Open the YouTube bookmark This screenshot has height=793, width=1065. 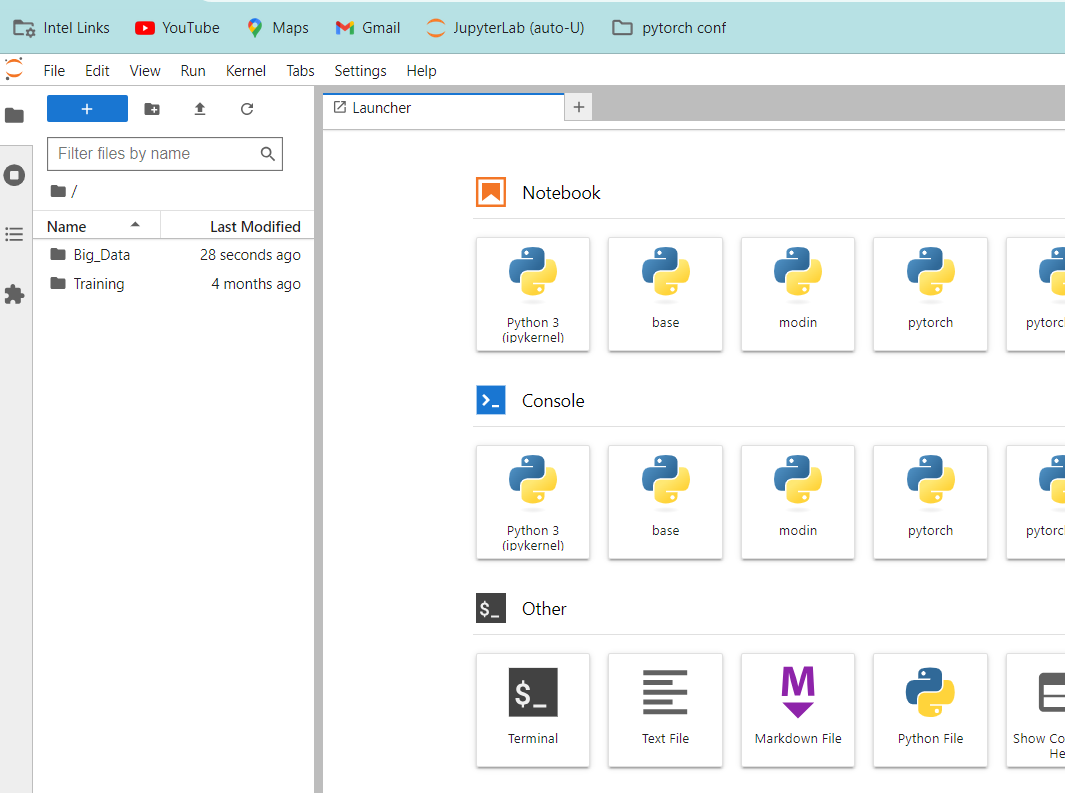(x=177, y=28)
